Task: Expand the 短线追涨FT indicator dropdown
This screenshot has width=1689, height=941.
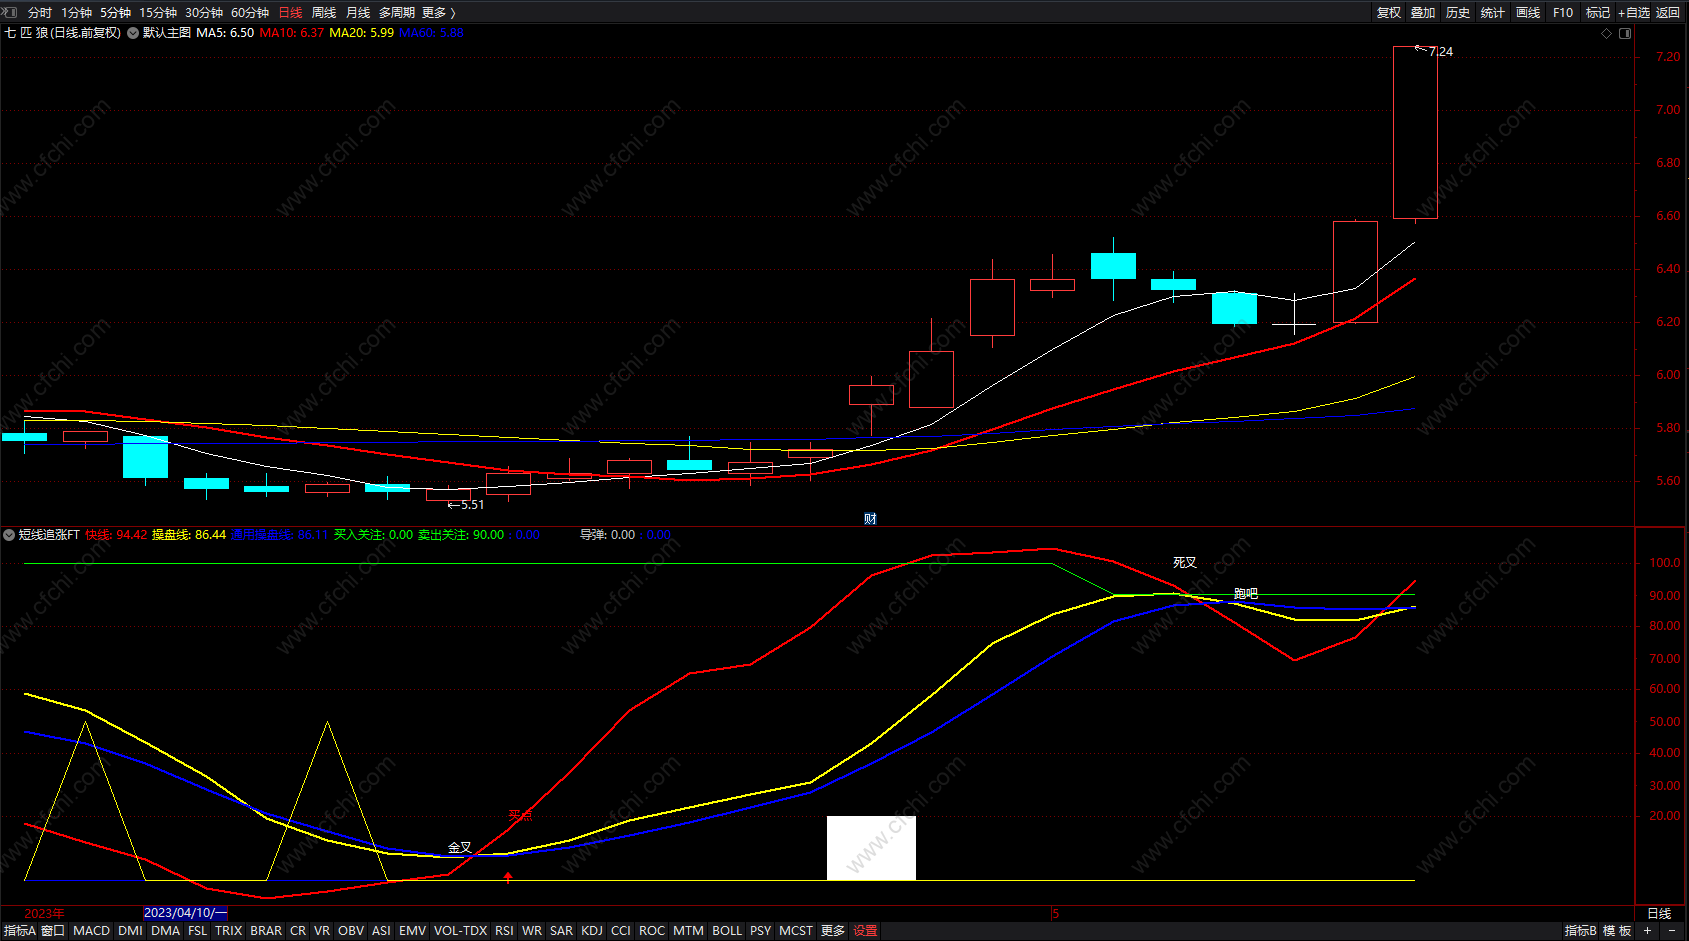Action: tap(9, 535)
